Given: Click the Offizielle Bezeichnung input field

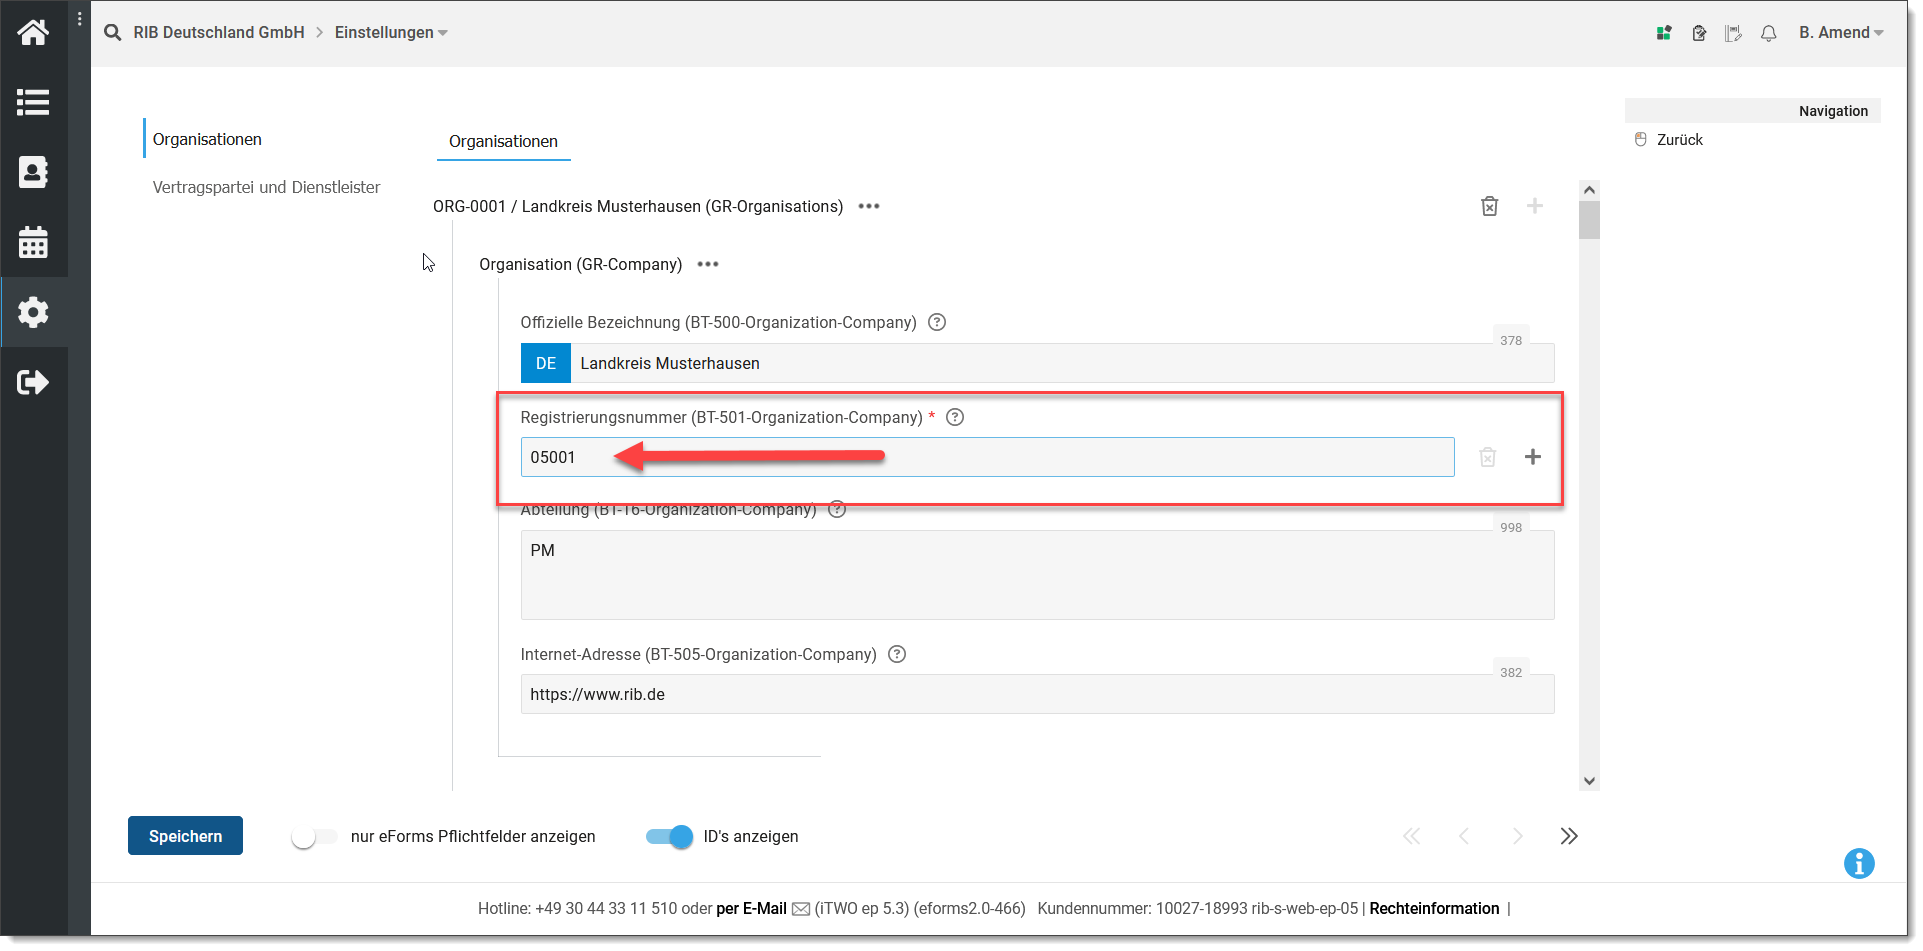Looking at the screenshot, I should pyautogui.click(x=1062, y=363).
